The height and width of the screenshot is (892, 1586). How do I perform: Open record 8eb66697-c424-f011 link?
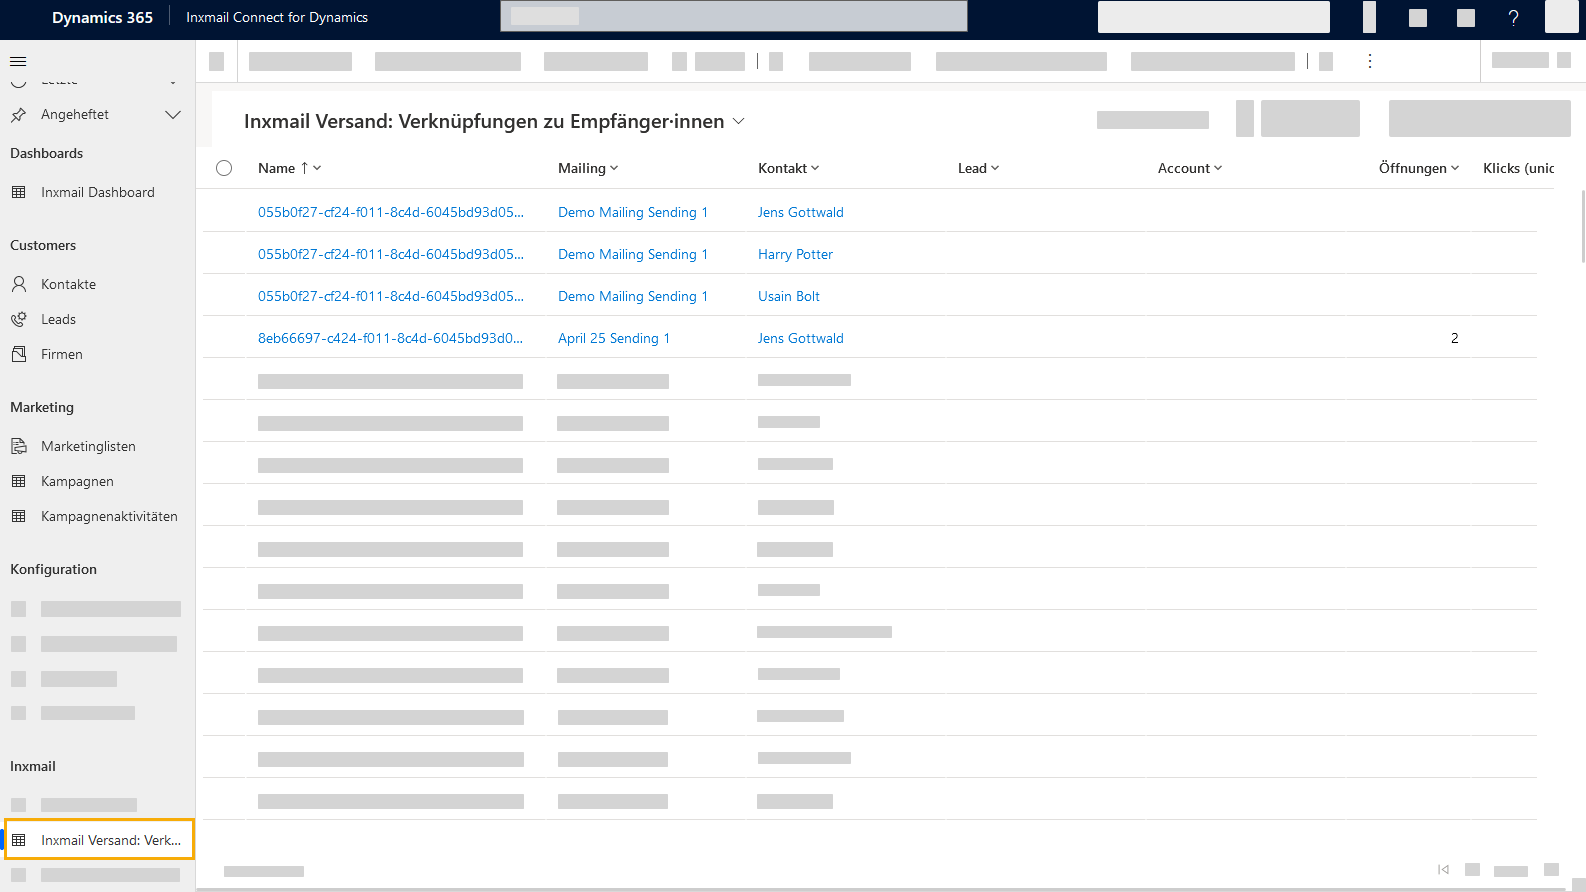pyautogui.click(x=390, y=338)
